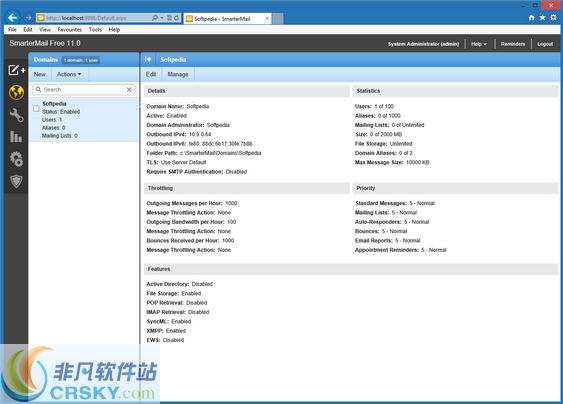Click 'Max Message Size: 10000 KB' text
The width and height of the screenshot is (563, 404).
coord(392,162)
